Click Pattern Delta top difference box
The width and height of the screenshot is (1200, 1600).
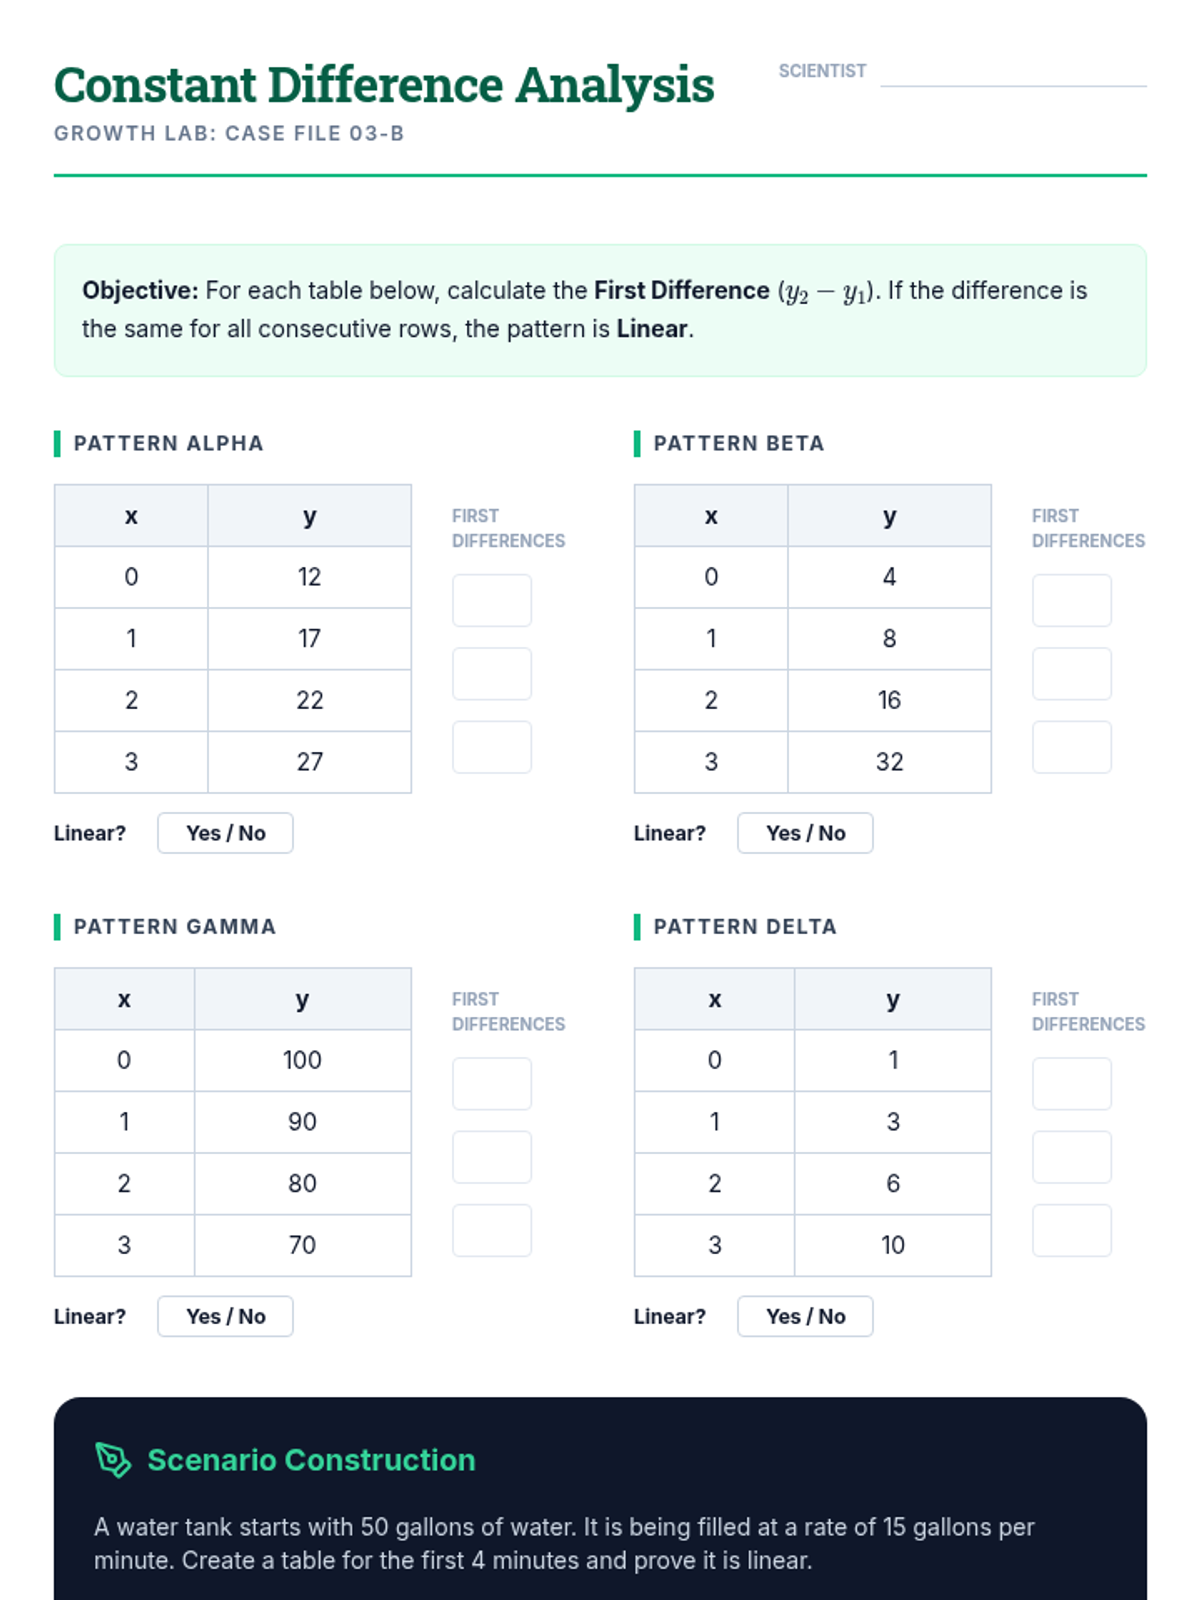1071,1084
